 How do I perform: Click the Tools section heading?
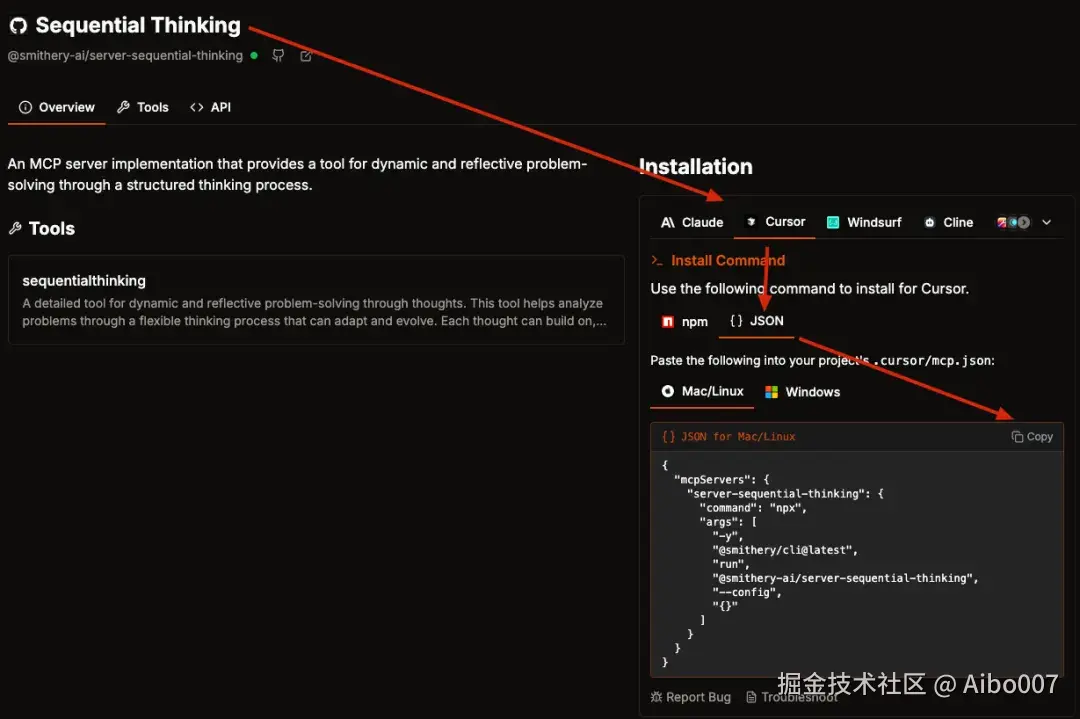(x=52, y=229)
